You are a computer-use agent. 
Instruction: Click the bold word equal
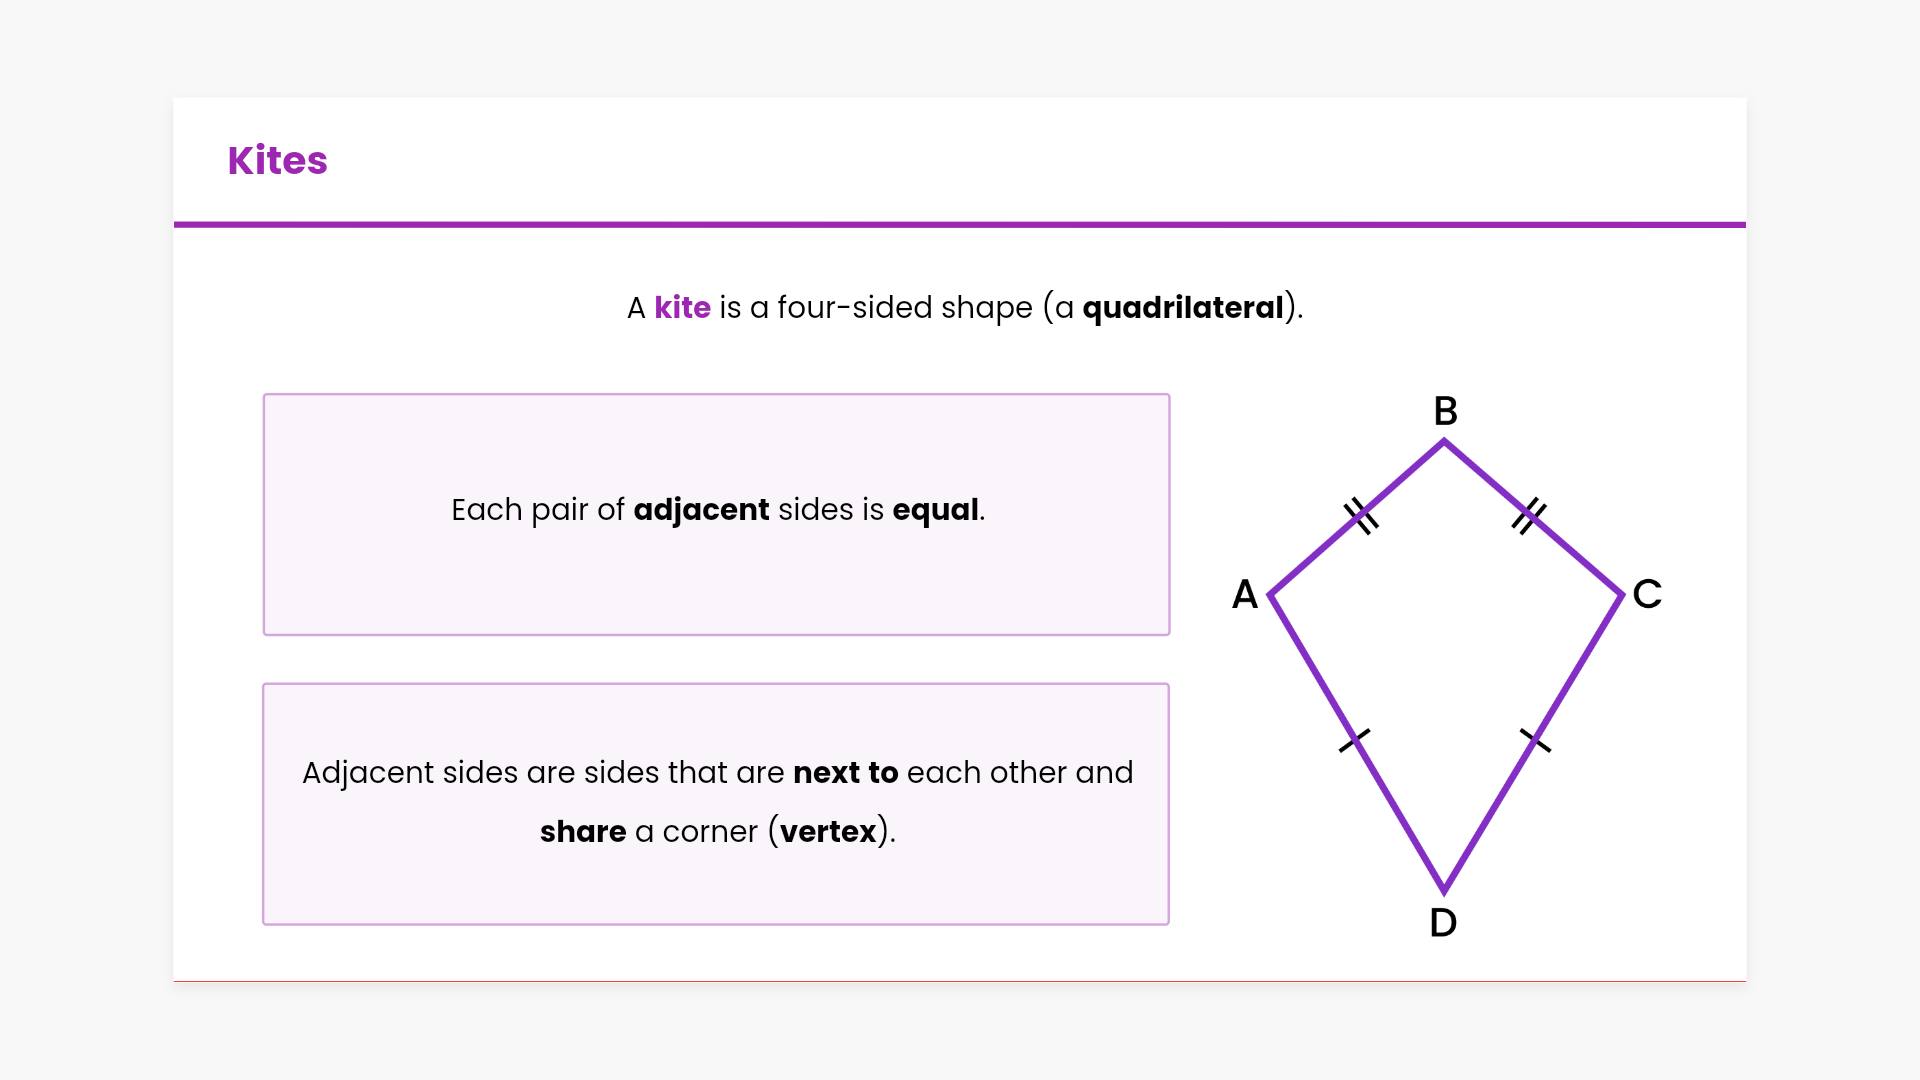tap(935, 510)
